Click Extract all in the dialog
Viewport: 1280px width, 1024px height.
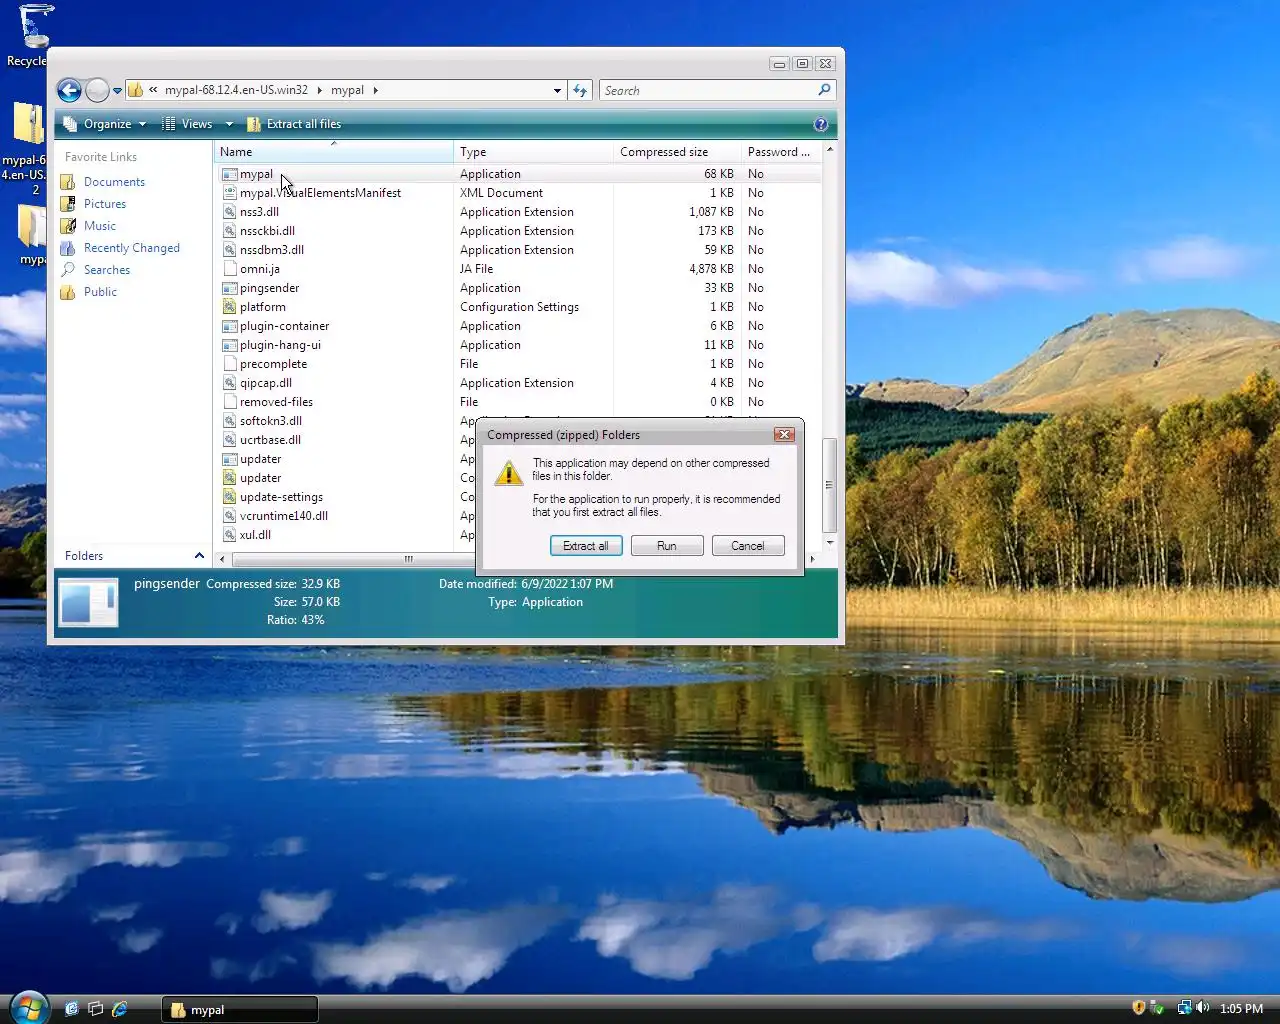point(586,546)
